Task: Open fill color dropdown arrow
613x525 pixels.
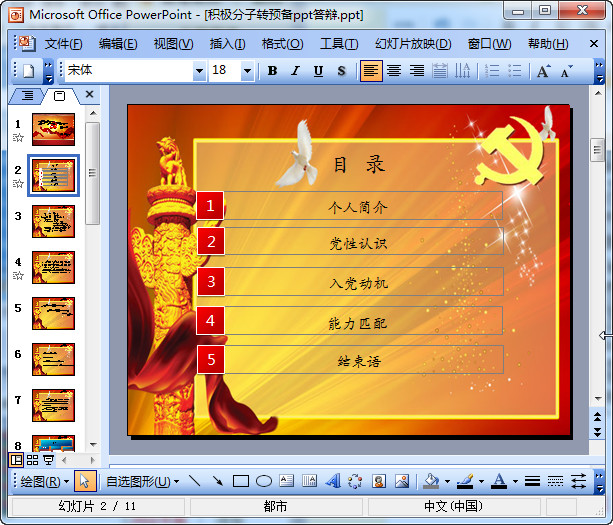Action: [x=447, y=481]
